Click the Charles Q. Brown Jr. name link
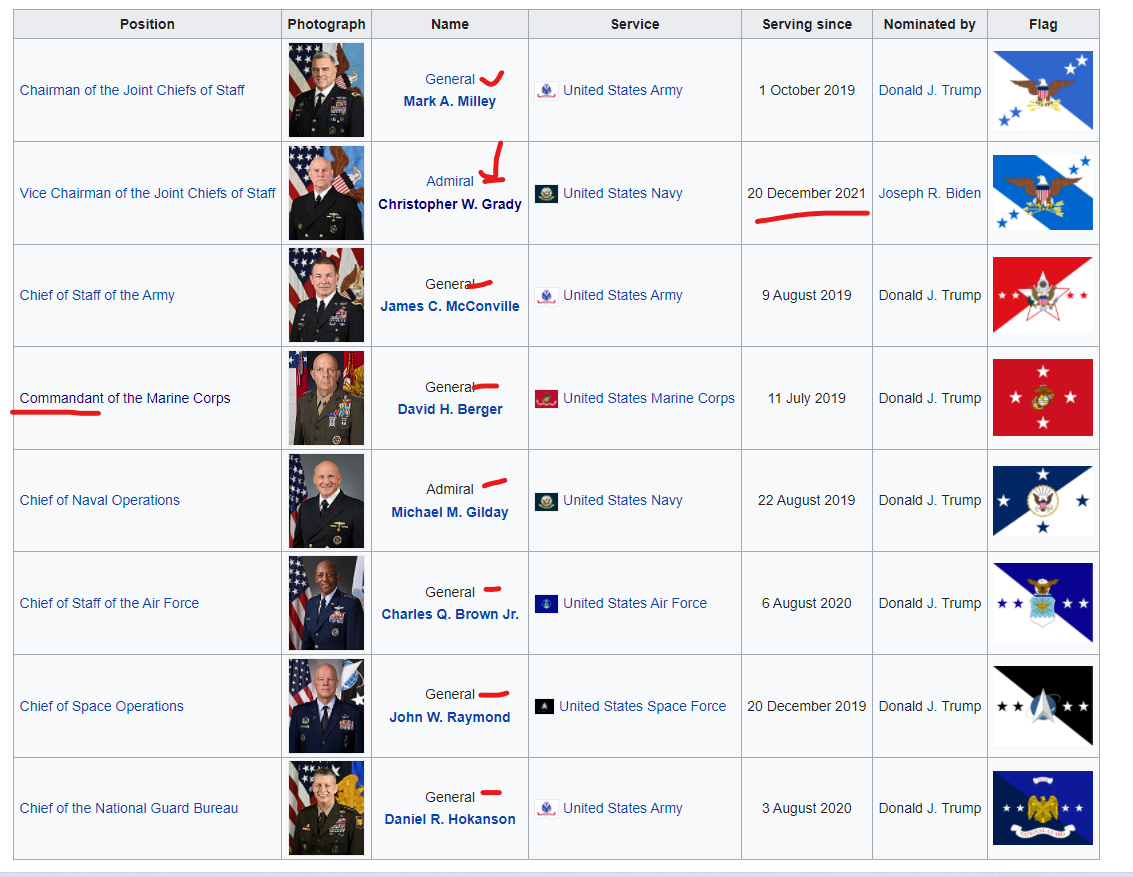This screenshot has height=877, width=1133. 449,615
